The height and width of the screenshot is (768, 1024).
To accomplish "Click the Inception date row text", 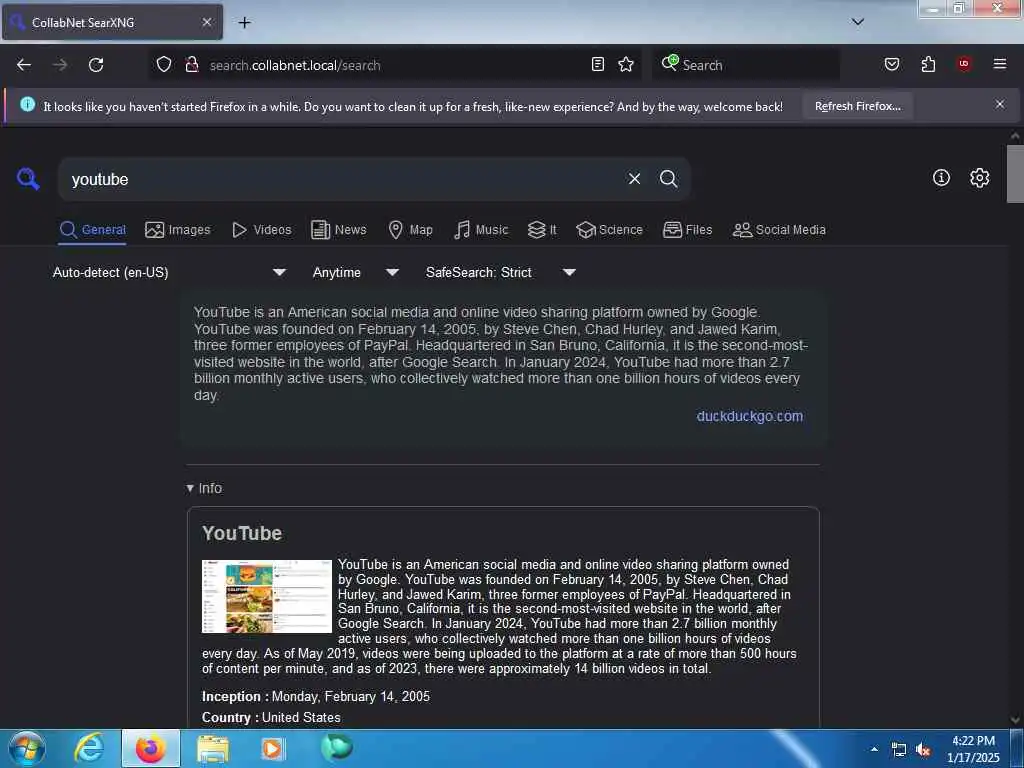I will (315, 697).
